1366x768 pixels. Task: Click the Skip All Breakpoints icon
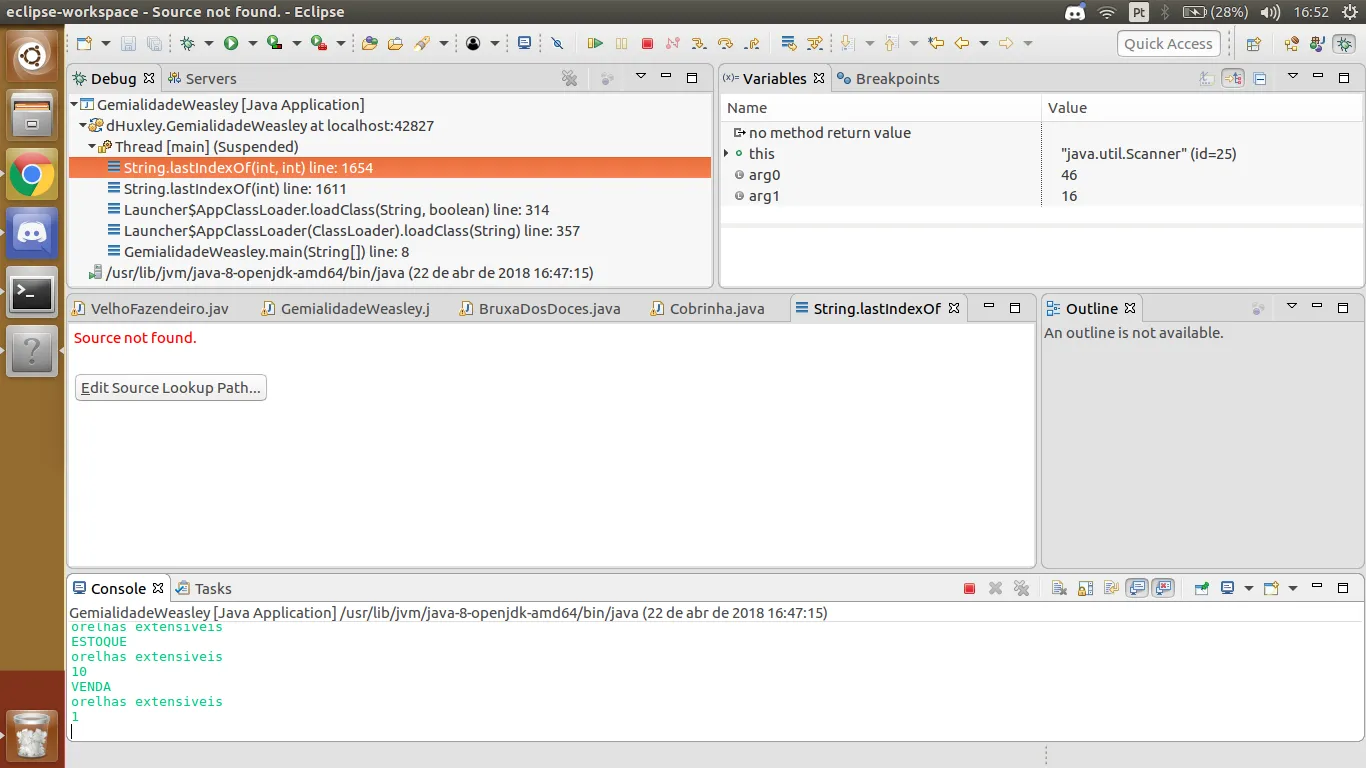pyautogui.click(x=557, y=43)
